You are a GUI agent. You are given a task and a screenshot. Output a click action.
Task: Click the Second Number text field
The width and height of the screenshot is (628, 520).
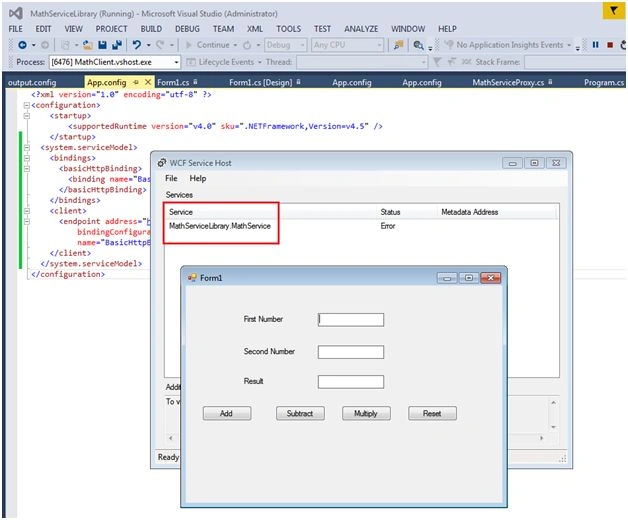coord(351,352)
